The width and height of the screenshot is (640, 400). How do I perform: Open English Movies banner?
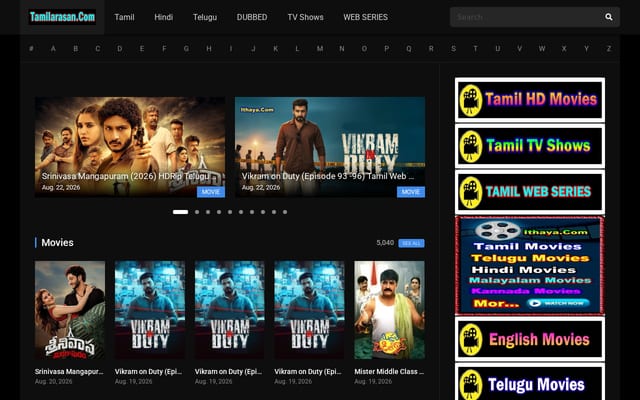tap(530, 339)
